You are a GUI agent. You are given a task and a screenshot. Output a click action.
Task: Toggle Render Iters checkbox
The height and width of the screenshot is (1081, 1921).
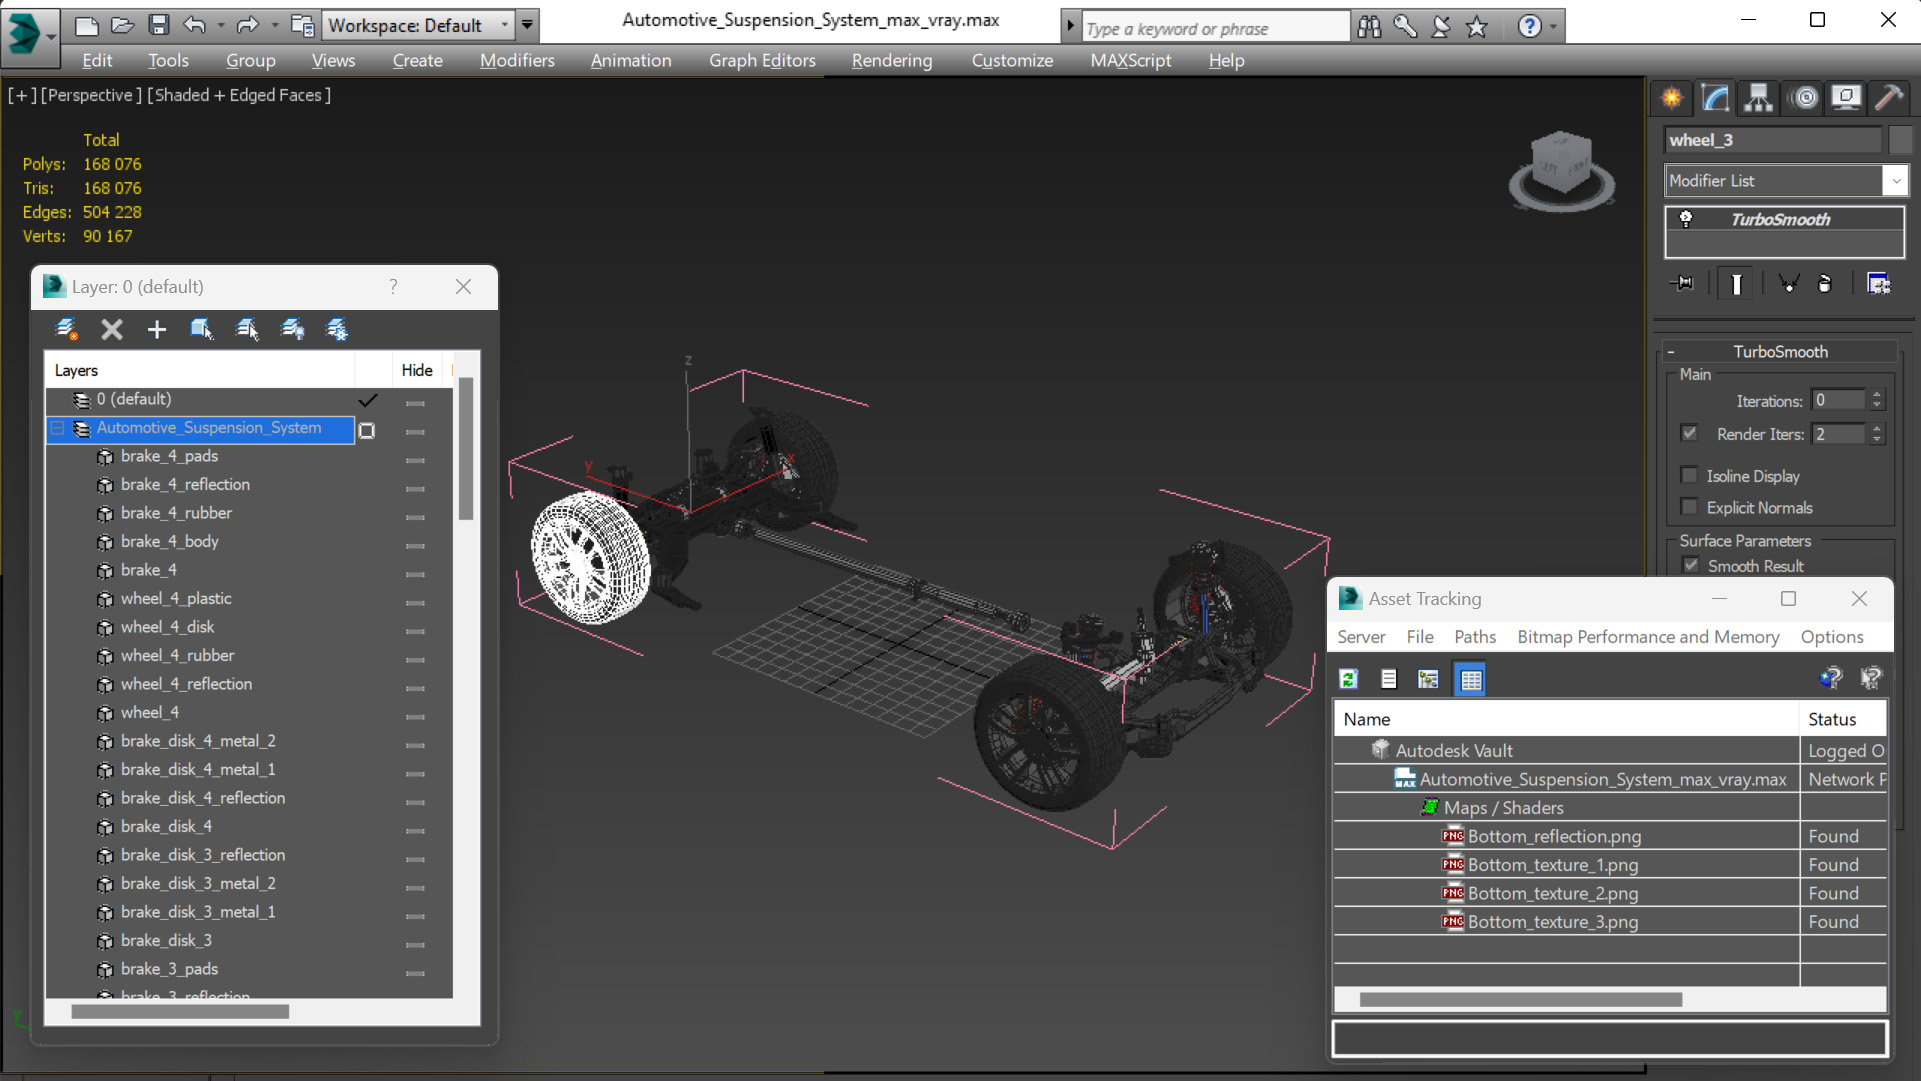[x=1690, y=433]
